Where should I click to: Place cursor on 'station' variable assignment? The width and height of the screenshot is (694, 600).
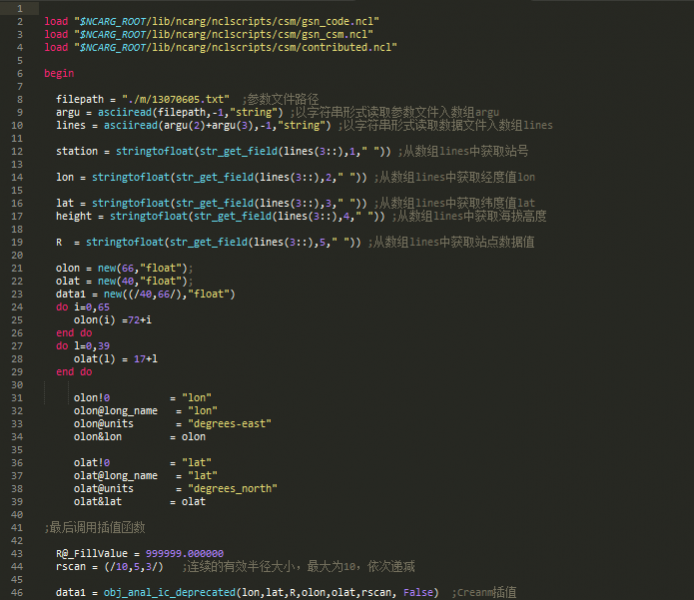pos(78,151)
